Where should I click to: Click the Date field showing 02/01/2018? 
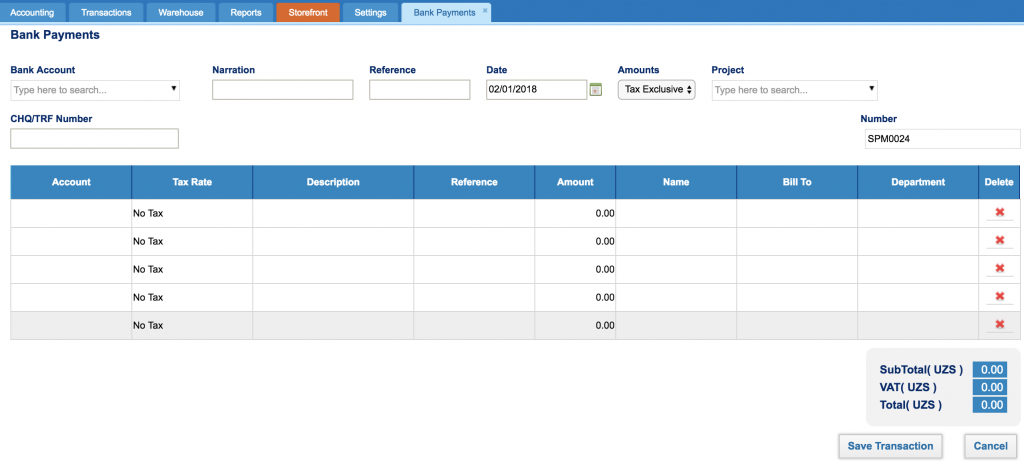click(536, 90)
